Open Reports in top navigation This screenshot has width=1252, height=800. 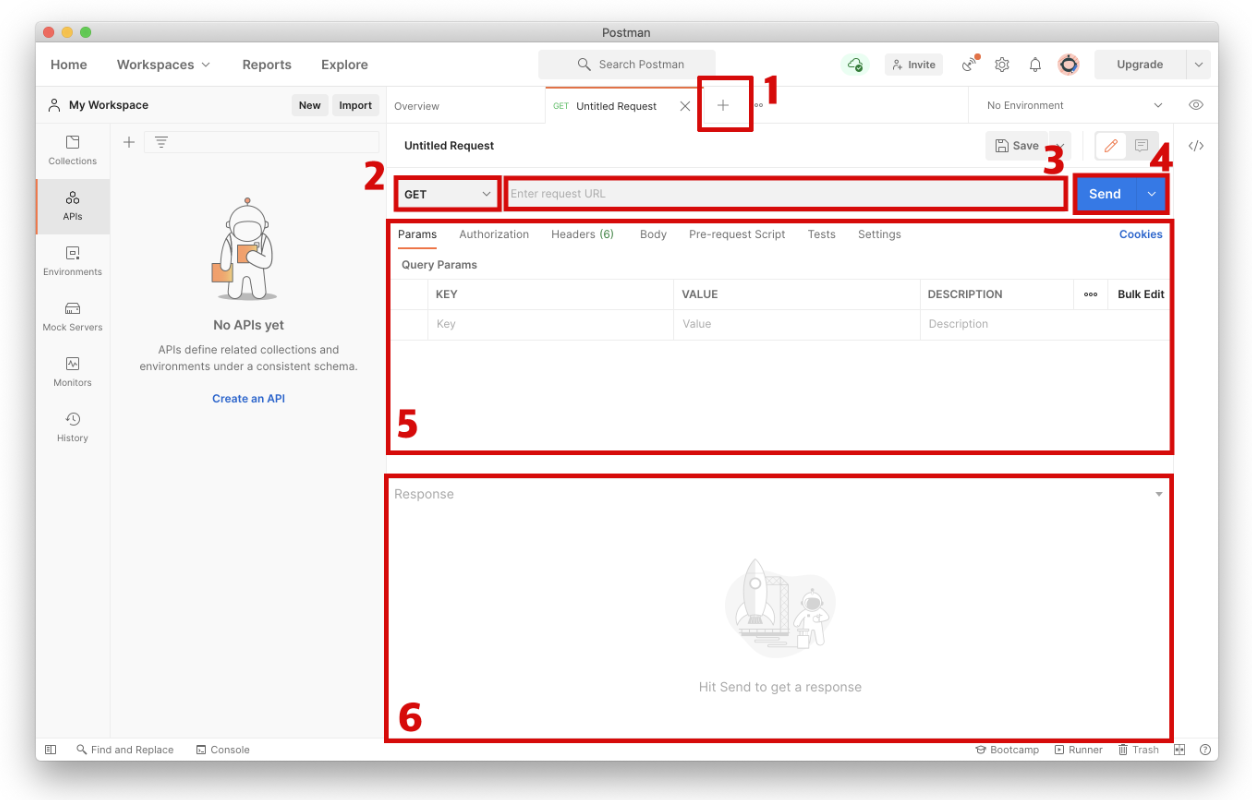pyautogui.click(x=266, y=64)
